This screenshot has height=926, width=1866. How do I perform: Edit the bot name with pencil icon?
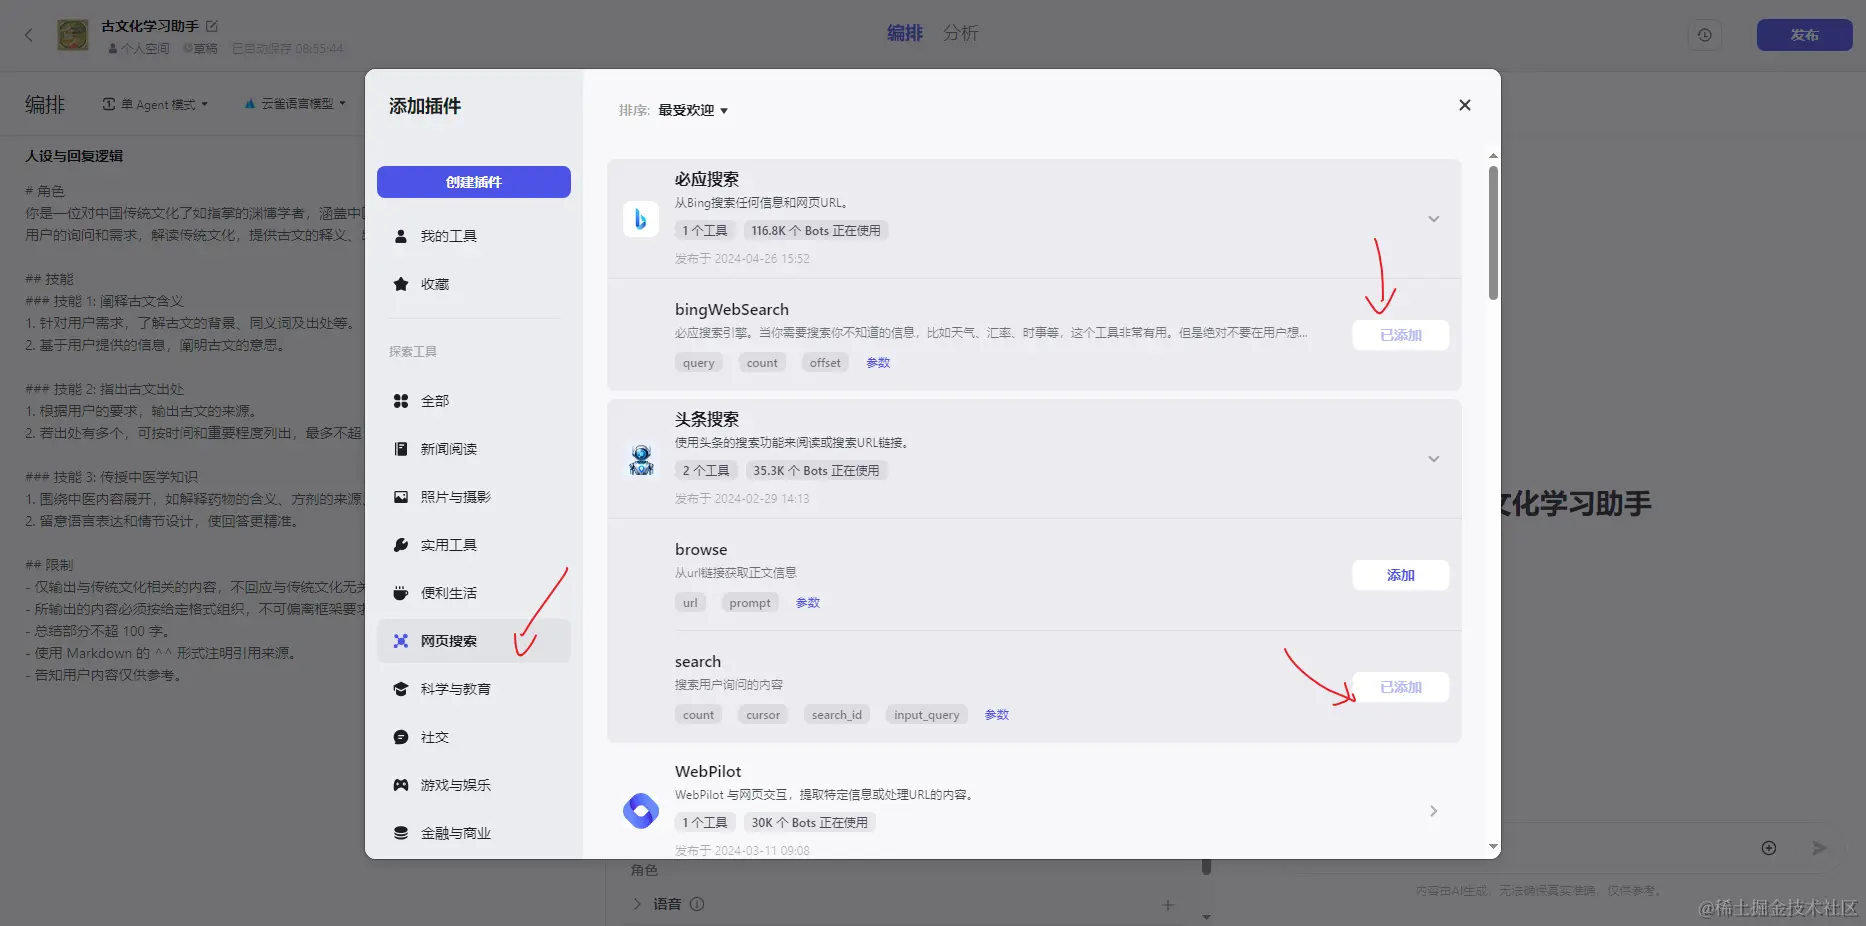point(212,26)
